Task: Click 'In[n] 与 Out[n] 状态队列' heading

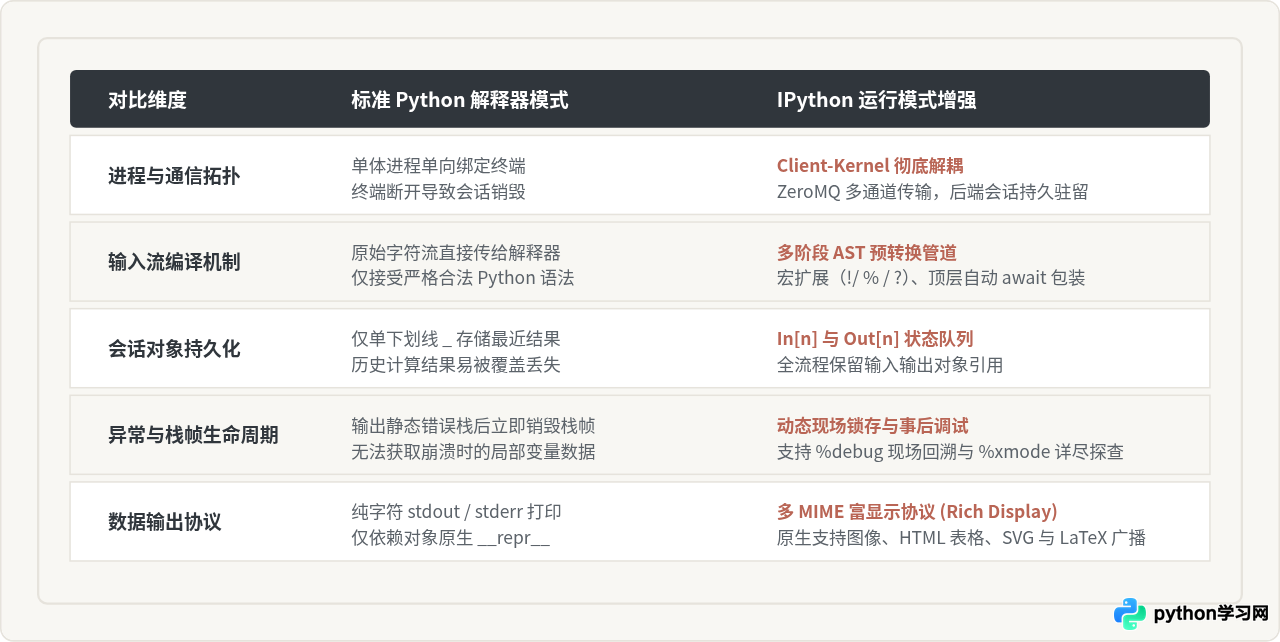Action: pos(873,339)
